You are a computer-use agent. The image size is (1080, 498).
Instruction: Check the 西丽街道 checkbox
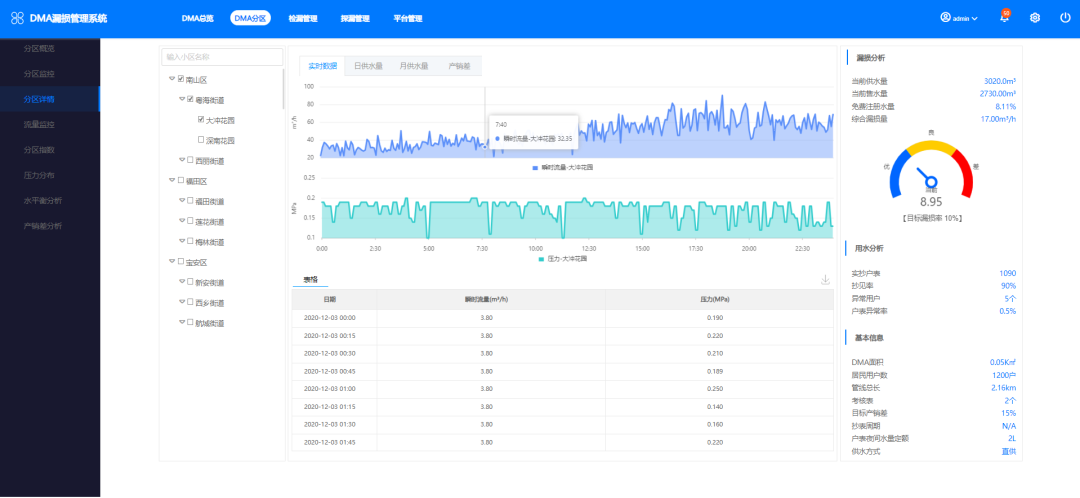point(191,160)
